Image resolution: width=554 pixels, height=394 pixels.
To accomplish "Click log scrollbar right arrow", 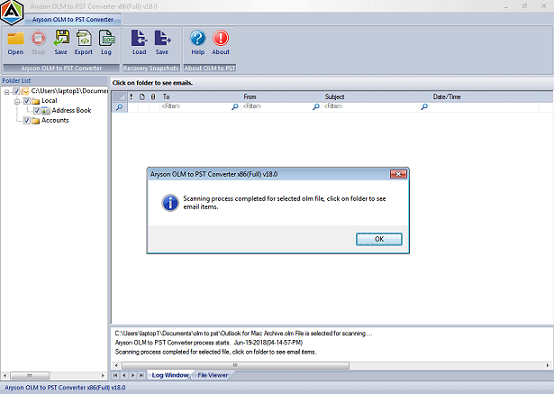I will [x=548, y=365].
